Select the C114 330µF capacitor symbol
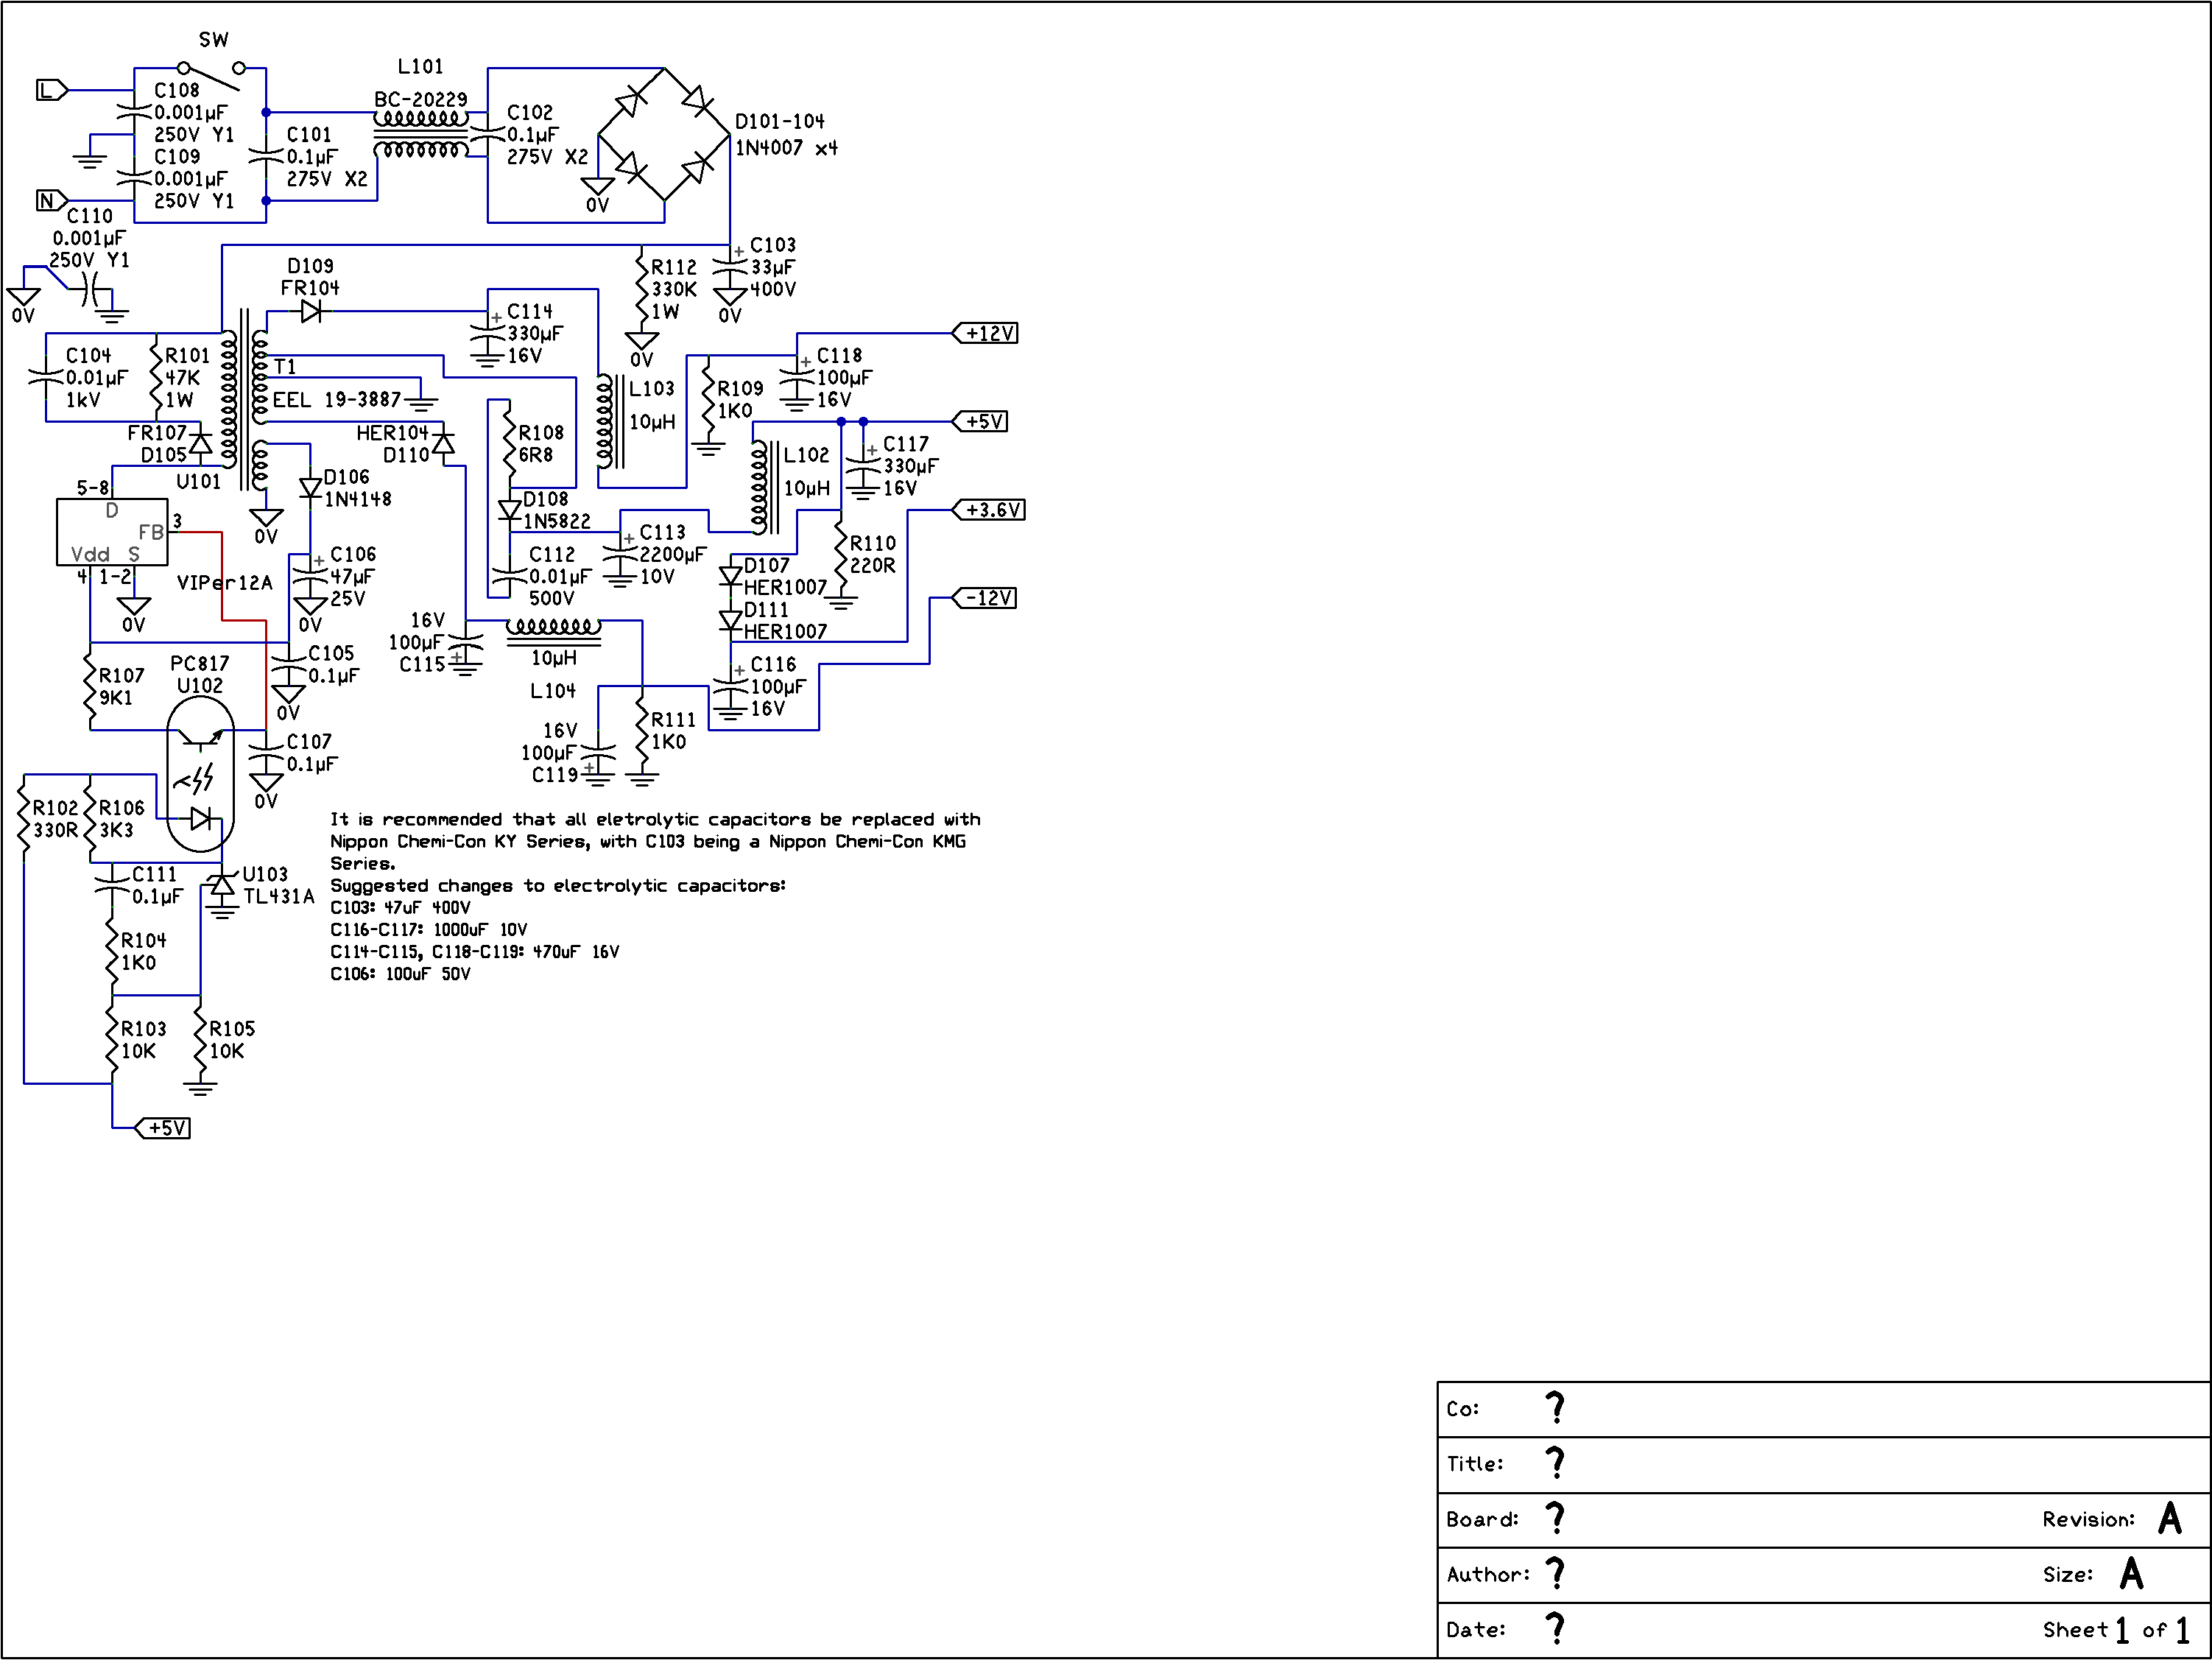The width and height of the screenshot is (2212, 1660). pyautogui.click(x=488, y=333)
